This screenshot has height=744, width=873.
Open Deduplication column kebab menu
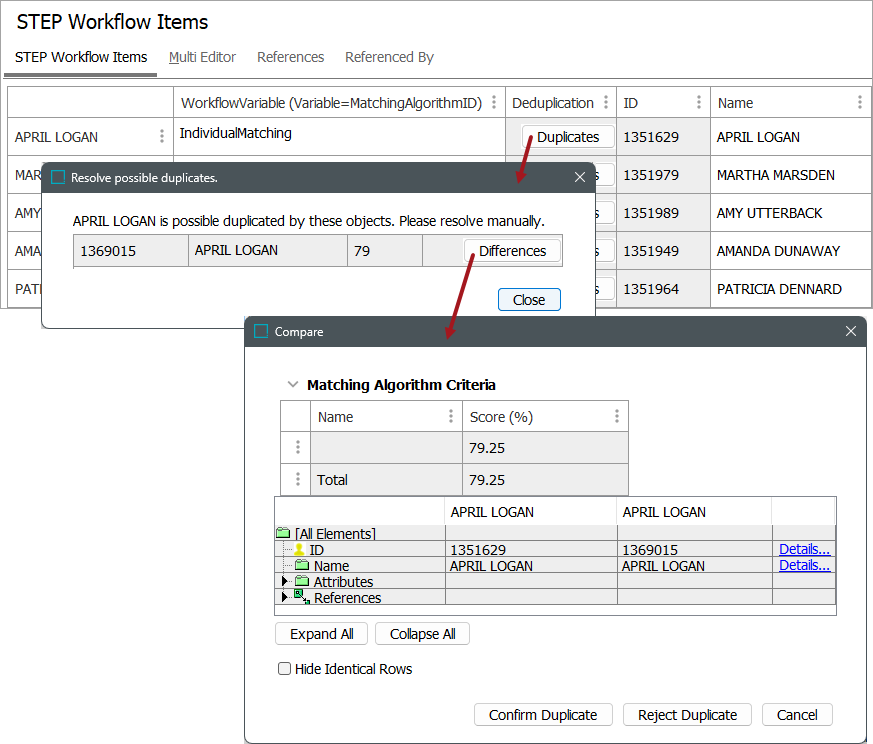click(604, 103)
